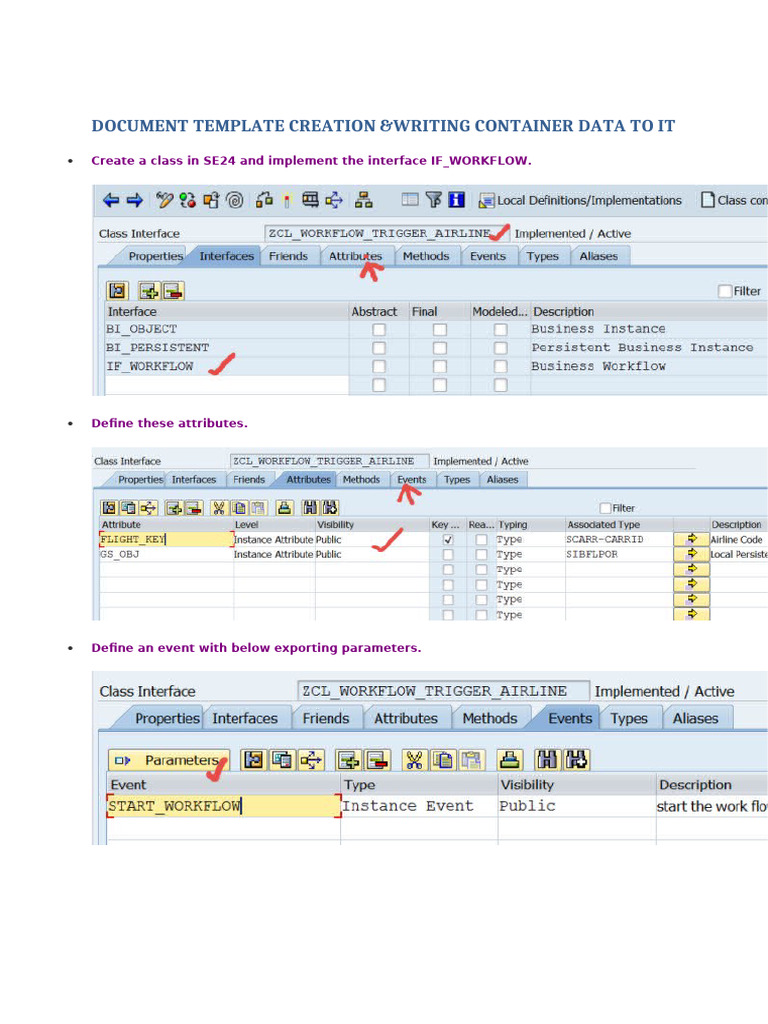
Task: Click the spiral where-used list icon
Action: point(234,200)
